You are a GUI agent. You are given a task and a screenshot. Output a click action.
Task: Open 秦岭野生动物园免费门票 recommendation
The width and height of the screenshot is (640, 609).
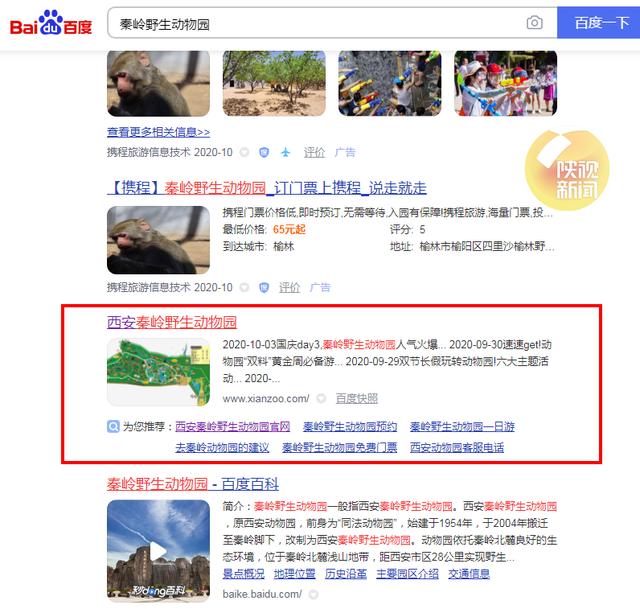coord(340,447)
